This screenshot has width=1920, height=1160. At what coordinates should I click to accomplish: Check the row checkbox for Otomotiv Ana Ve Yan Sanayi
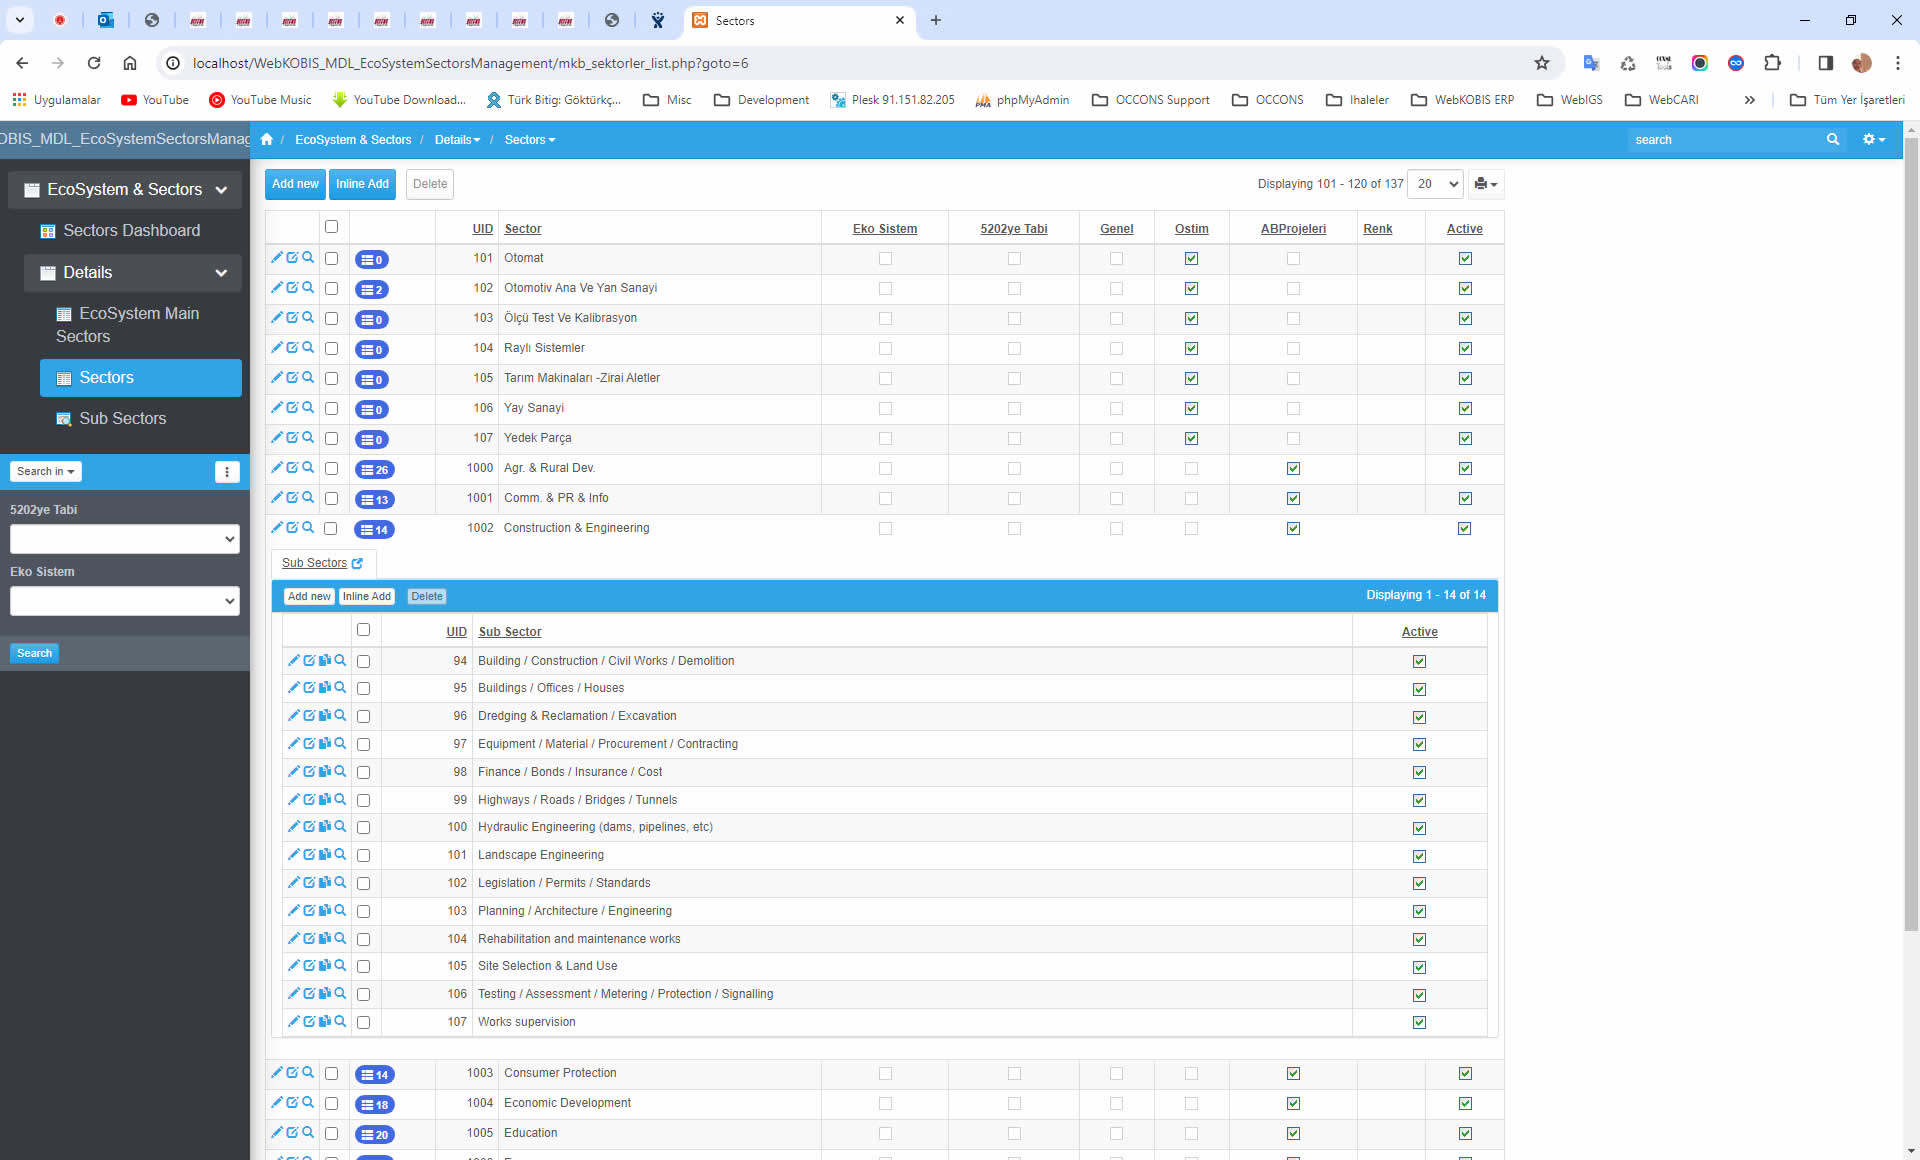[331, 289]
